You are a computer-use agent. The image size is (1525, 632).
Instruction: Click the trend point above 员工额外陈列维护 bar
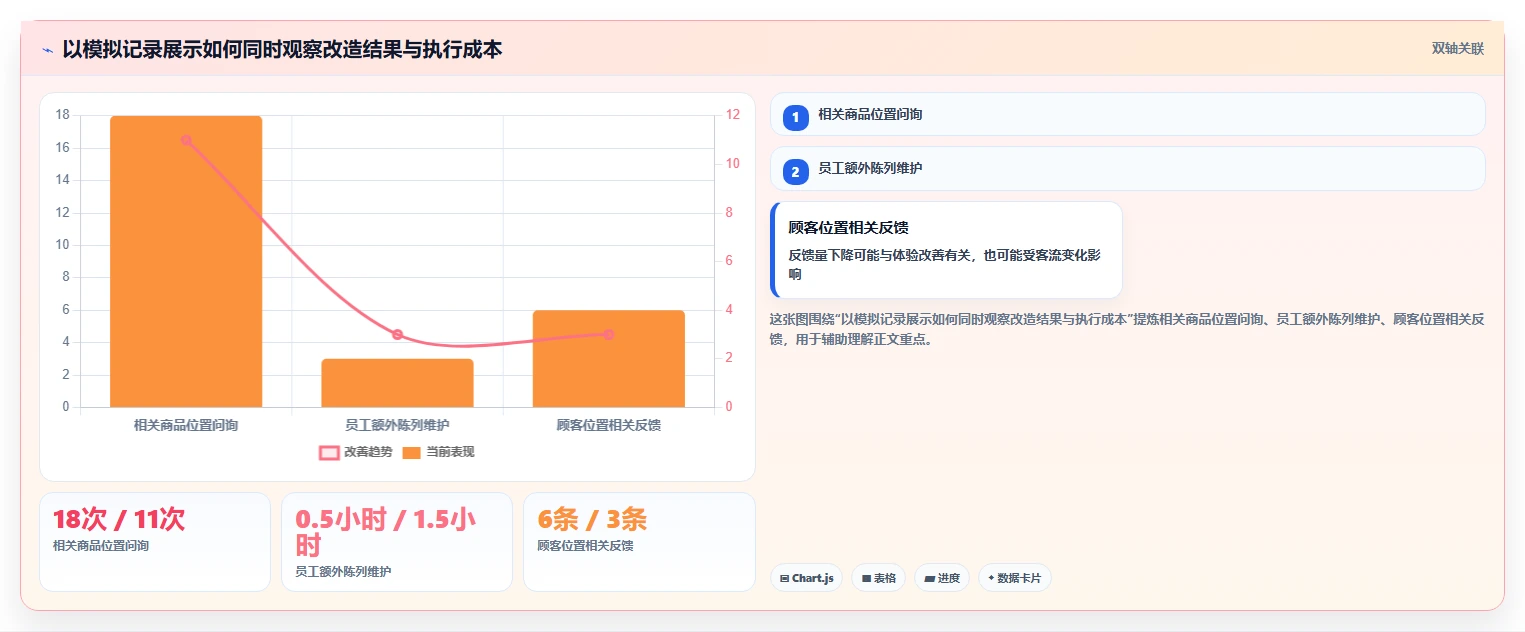tap(397, 334)
